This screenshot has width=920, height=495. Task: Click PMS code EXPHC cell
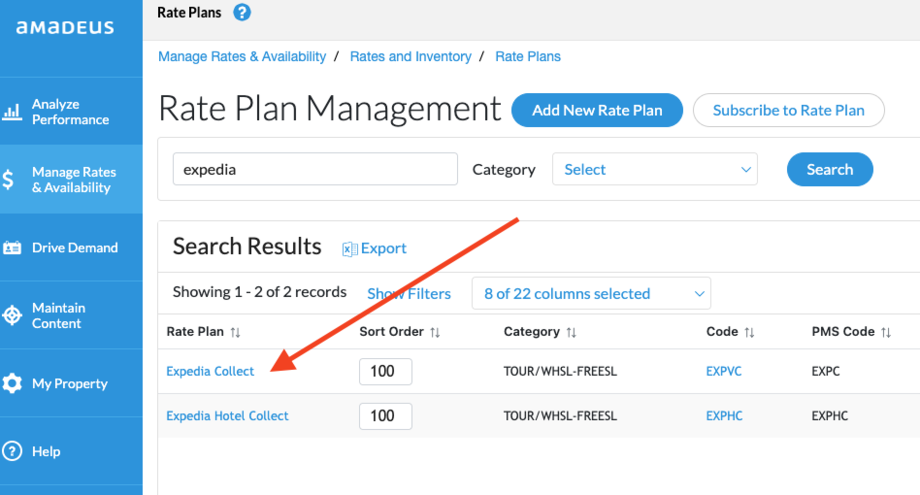[830, 416]
